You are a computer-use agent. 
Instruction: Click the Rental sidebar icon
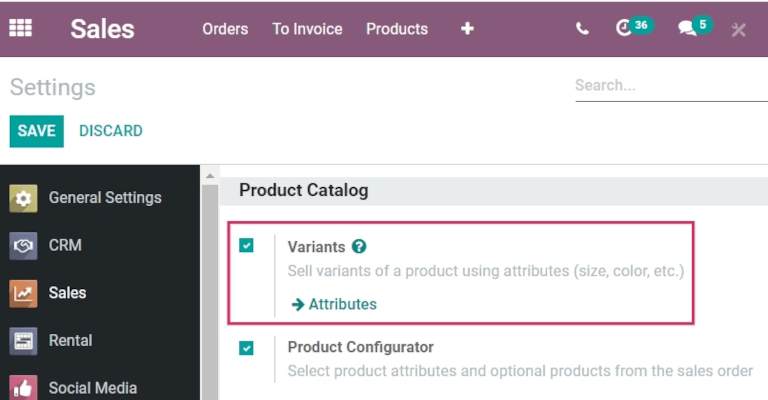(24, 341)
